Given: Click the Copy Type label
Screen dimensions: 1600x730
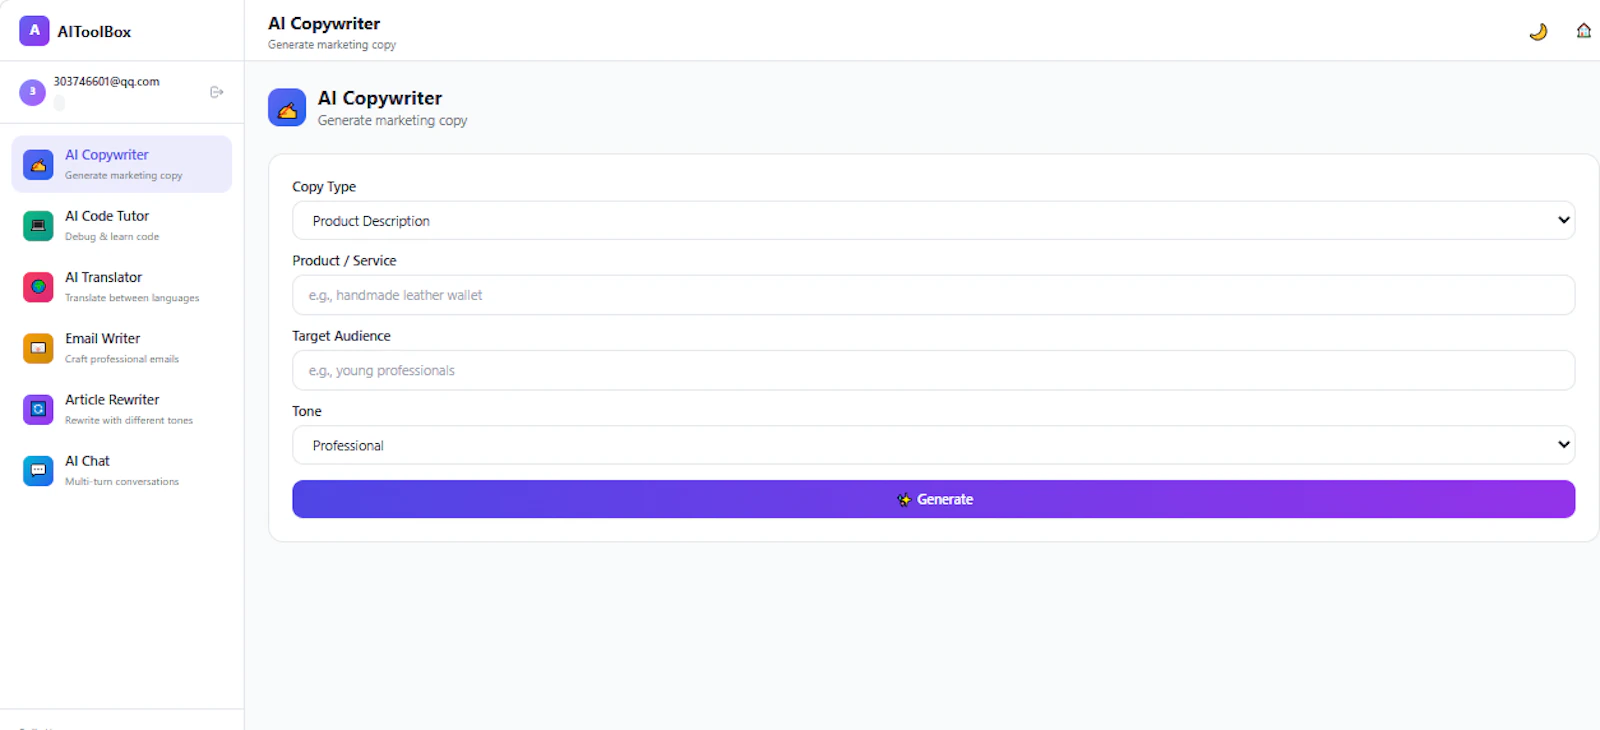Looking at the screenshot, I should [x=324, y=187].
